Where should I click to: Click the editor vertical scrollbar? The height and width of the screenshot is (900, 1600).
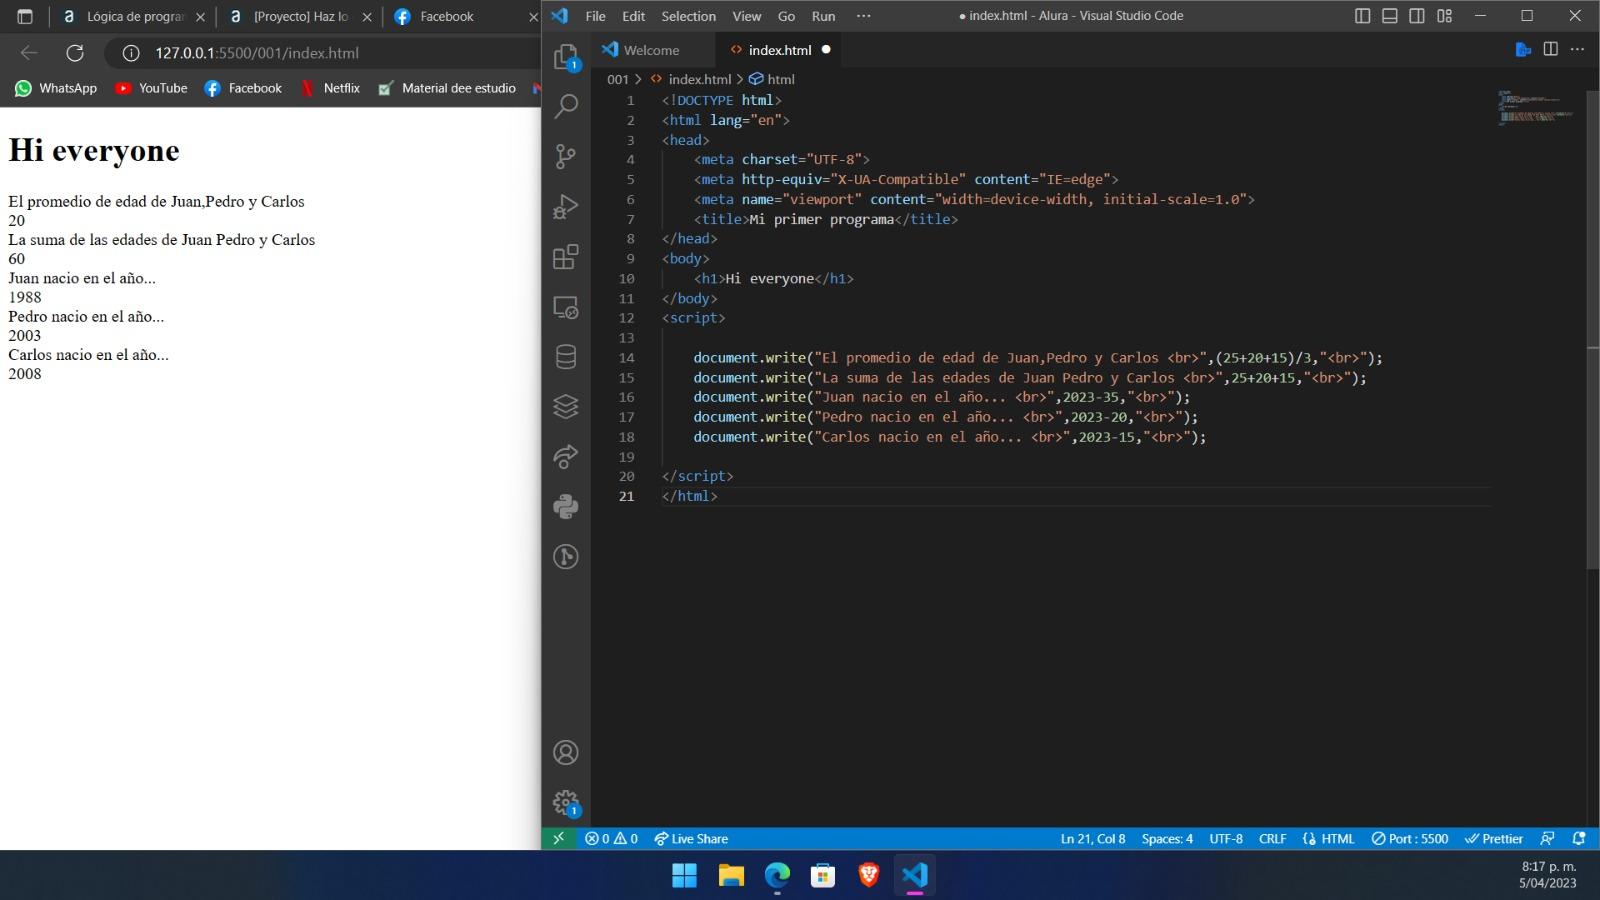click(1593, 330)
